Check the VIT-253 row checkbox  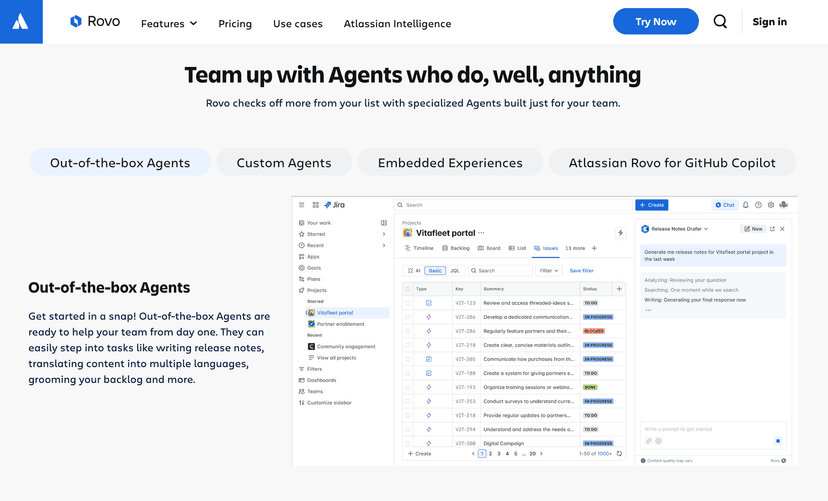(408, 401)
